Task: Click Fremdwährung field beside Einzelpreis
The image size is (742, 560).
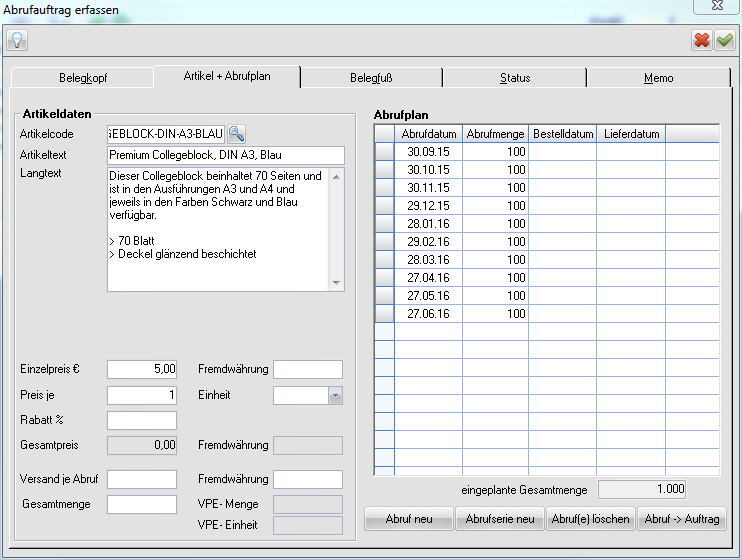Action: 308,369
